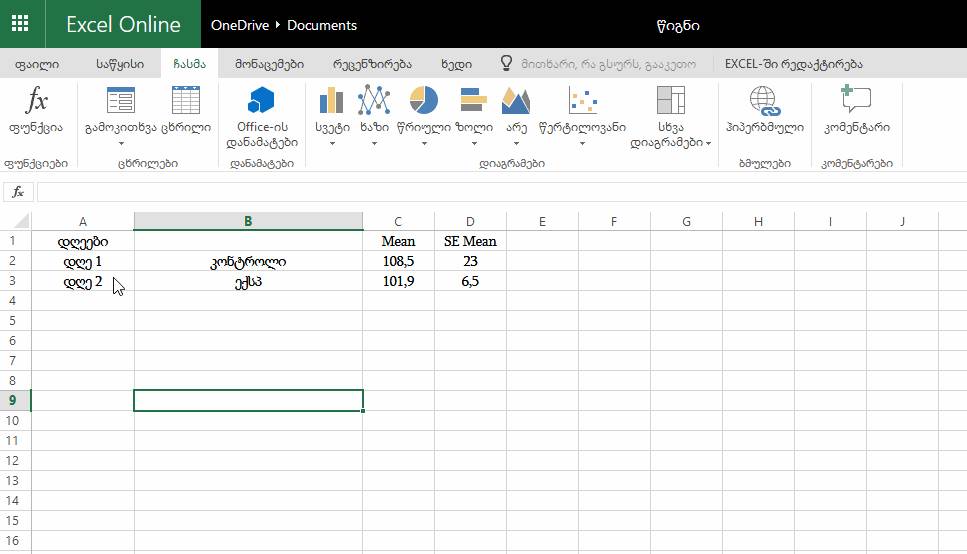Click the select-all corner triangle
The image size is (967, 554).
pyautogui.click(x=21, y=221)
